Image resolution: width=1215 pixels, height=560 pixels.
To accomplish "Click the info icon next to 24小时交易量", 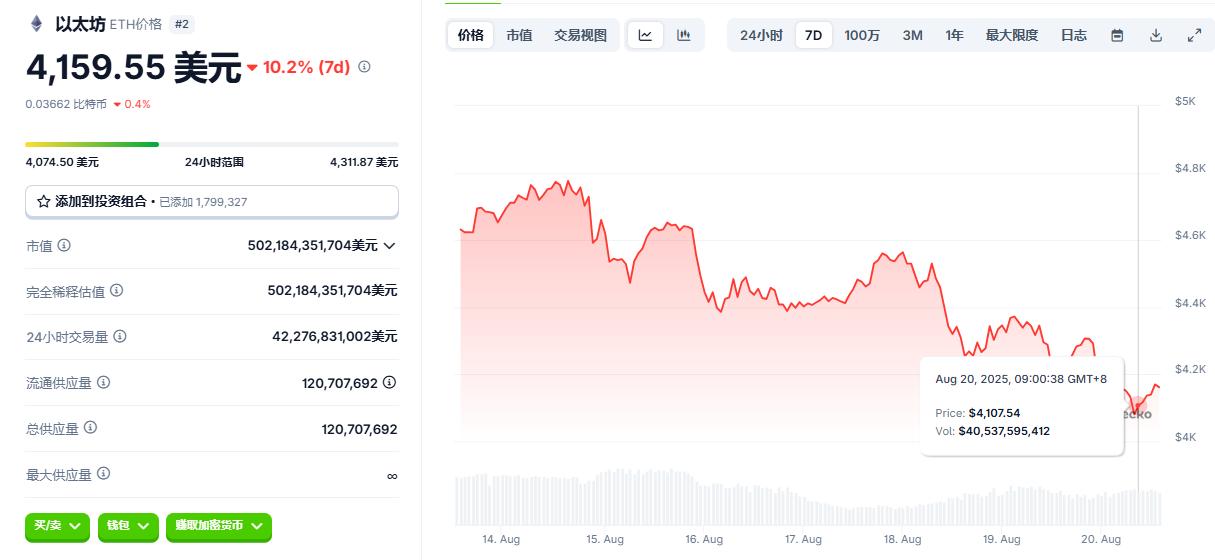I will pos(121,337).
